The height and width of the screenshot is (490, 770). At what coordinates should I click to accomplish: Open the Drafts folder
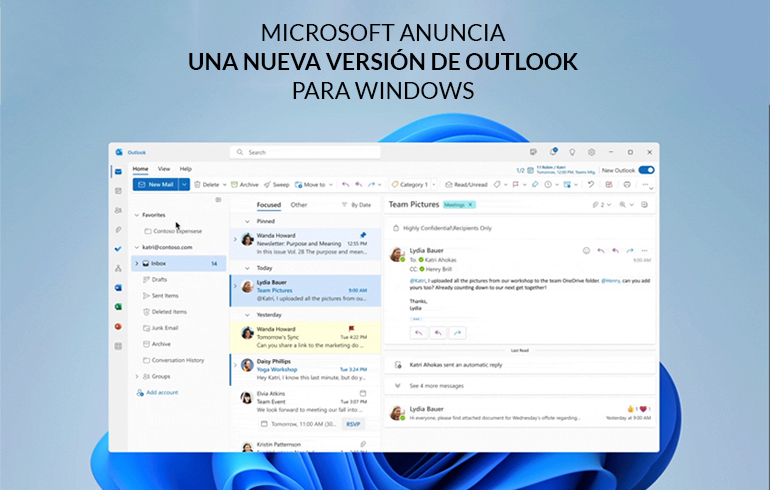[159, 280]
